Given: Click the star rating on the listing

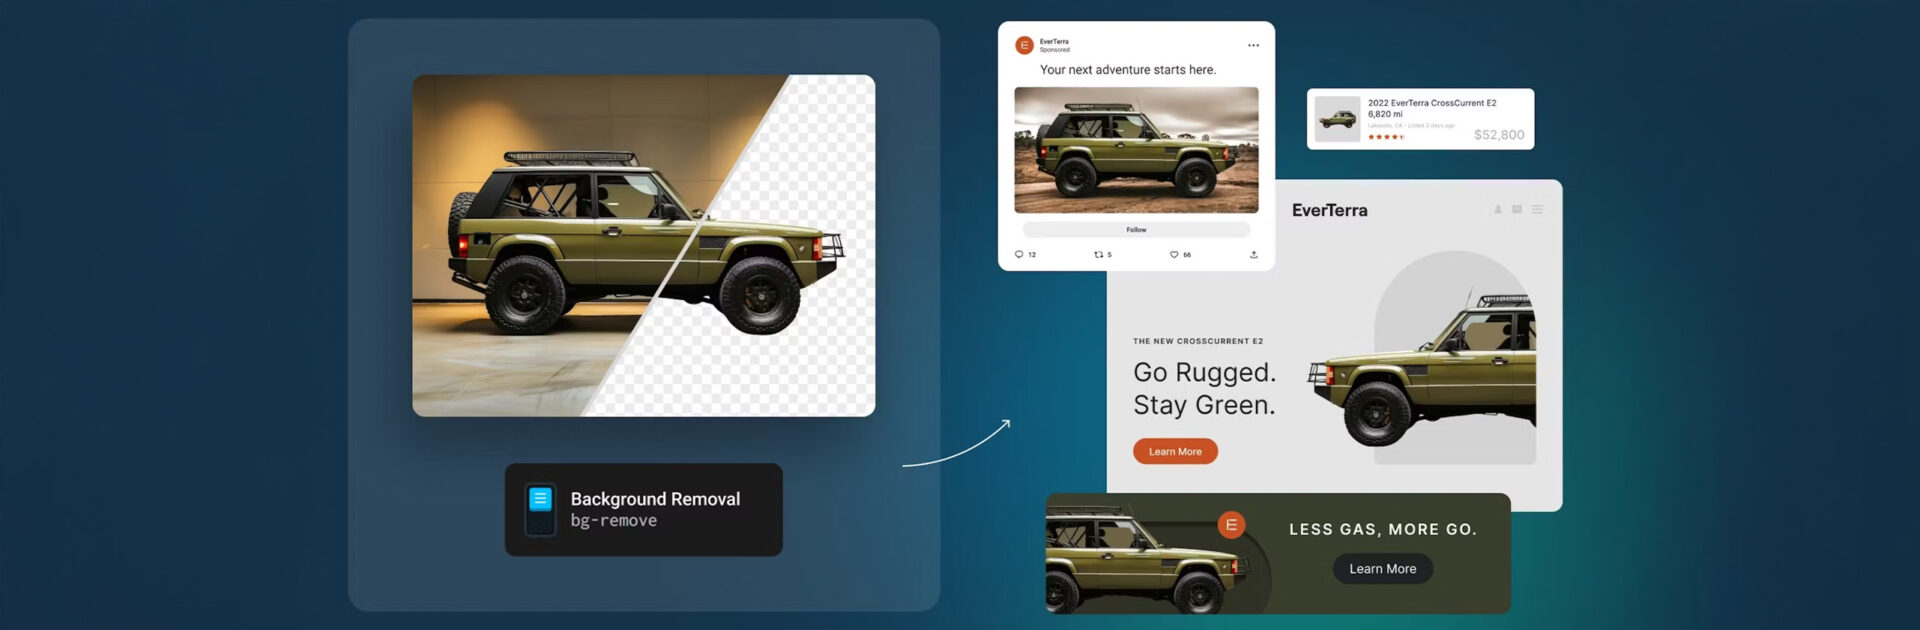Looking at the screenshot, I should (1385, 137).
